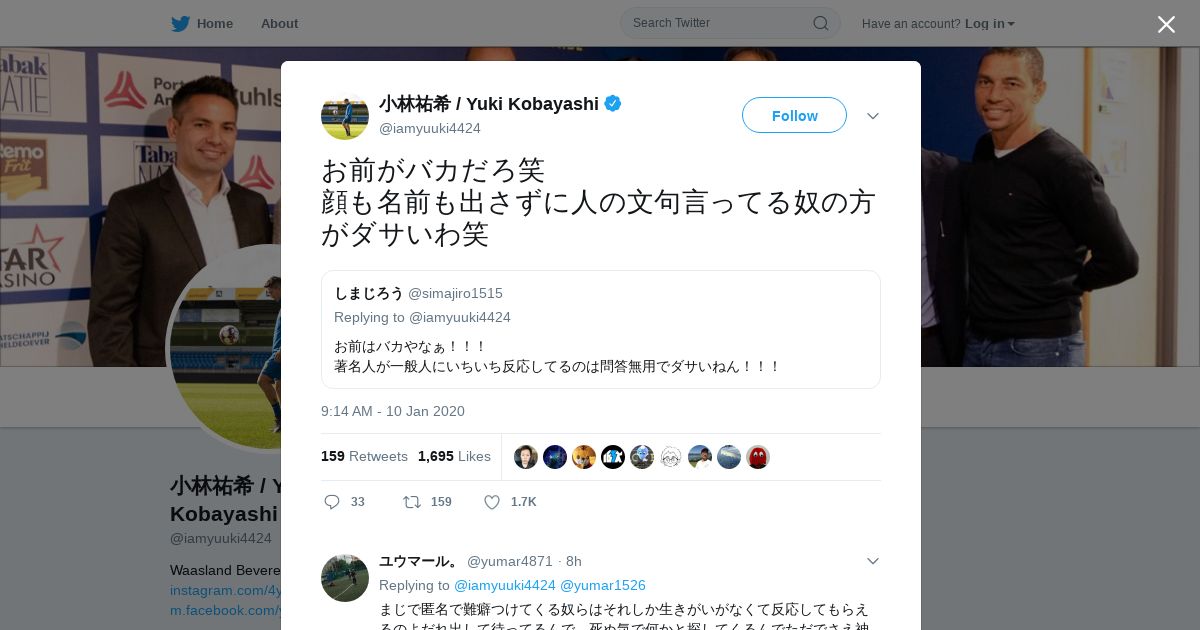Open the quoted tweet by しまじろう
Image resolution: width=1200 pixels, height=630 pixels.
[600, 329]
